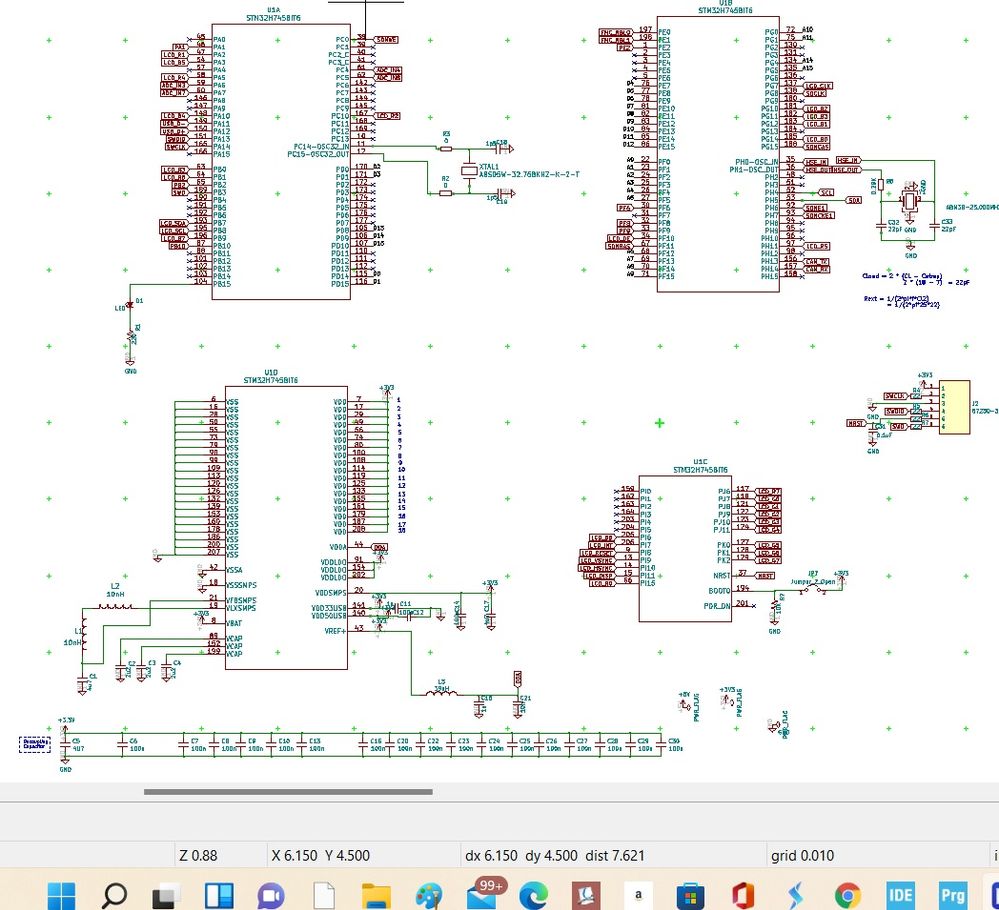Open the blank document taskbar icon
Image resolution: width=999 pixels, height=910 pixels.
point(324,896)
